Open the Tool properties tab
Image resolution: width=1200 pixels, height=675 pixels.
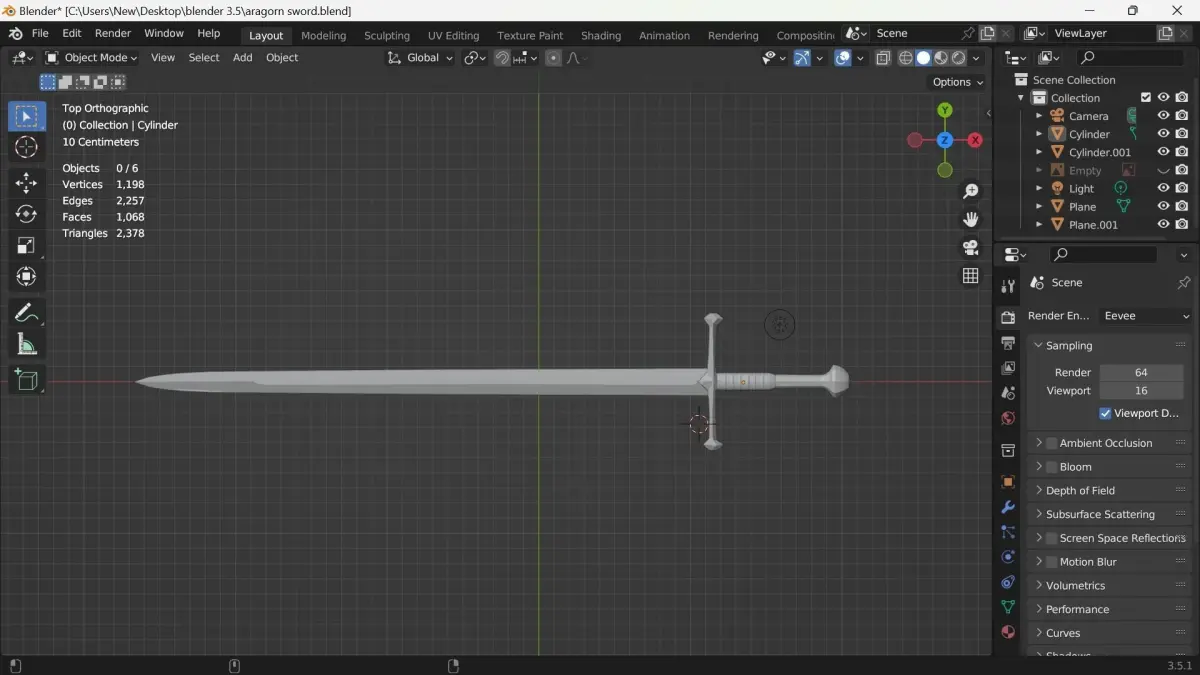1008,286
